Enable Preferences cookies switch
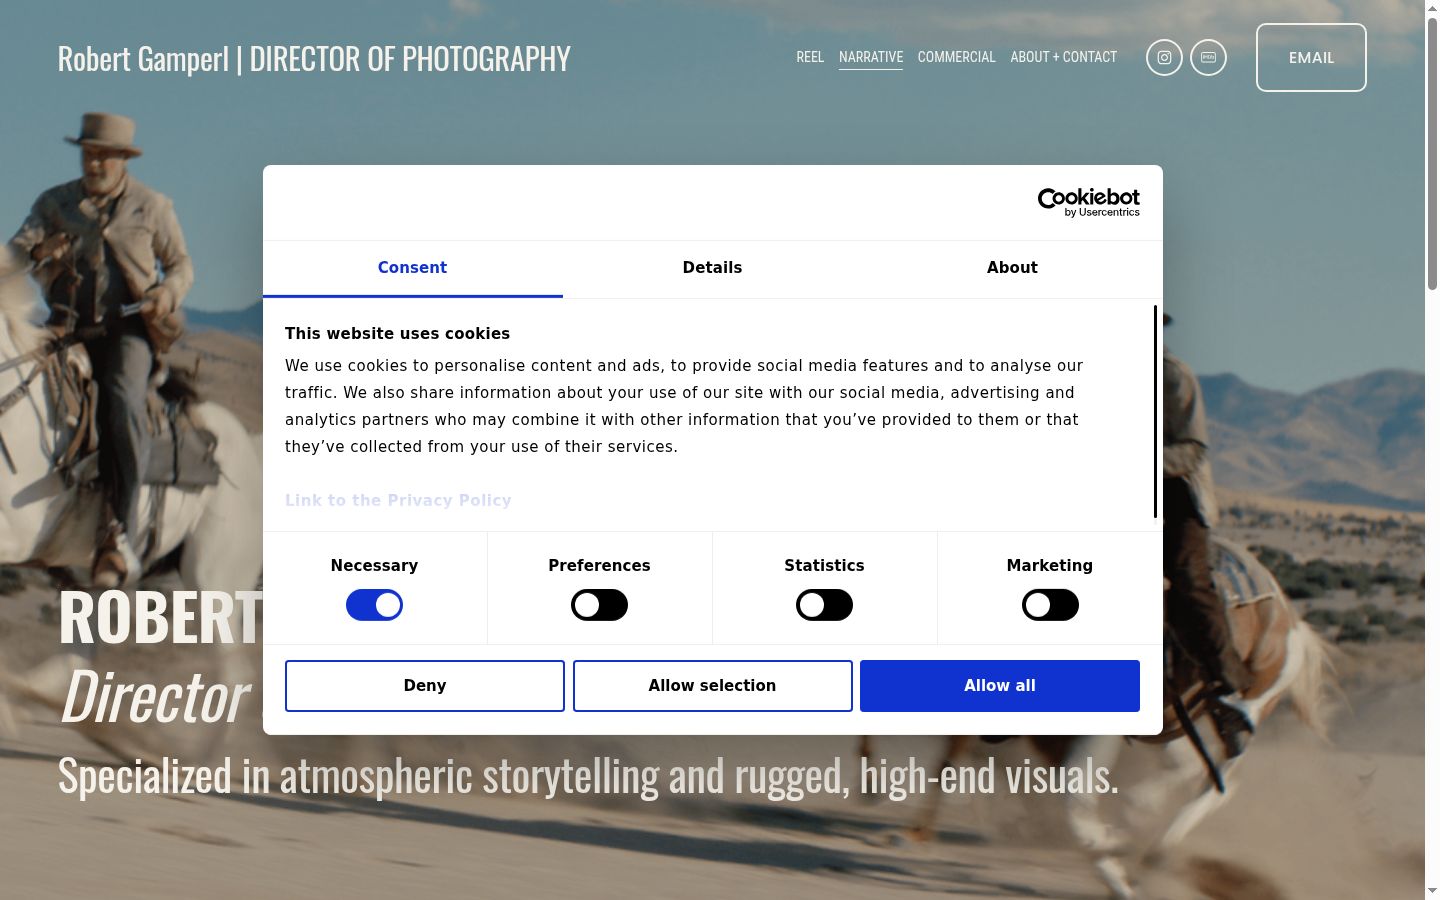The image size is (1440, 900). click(x=599, y=605)
